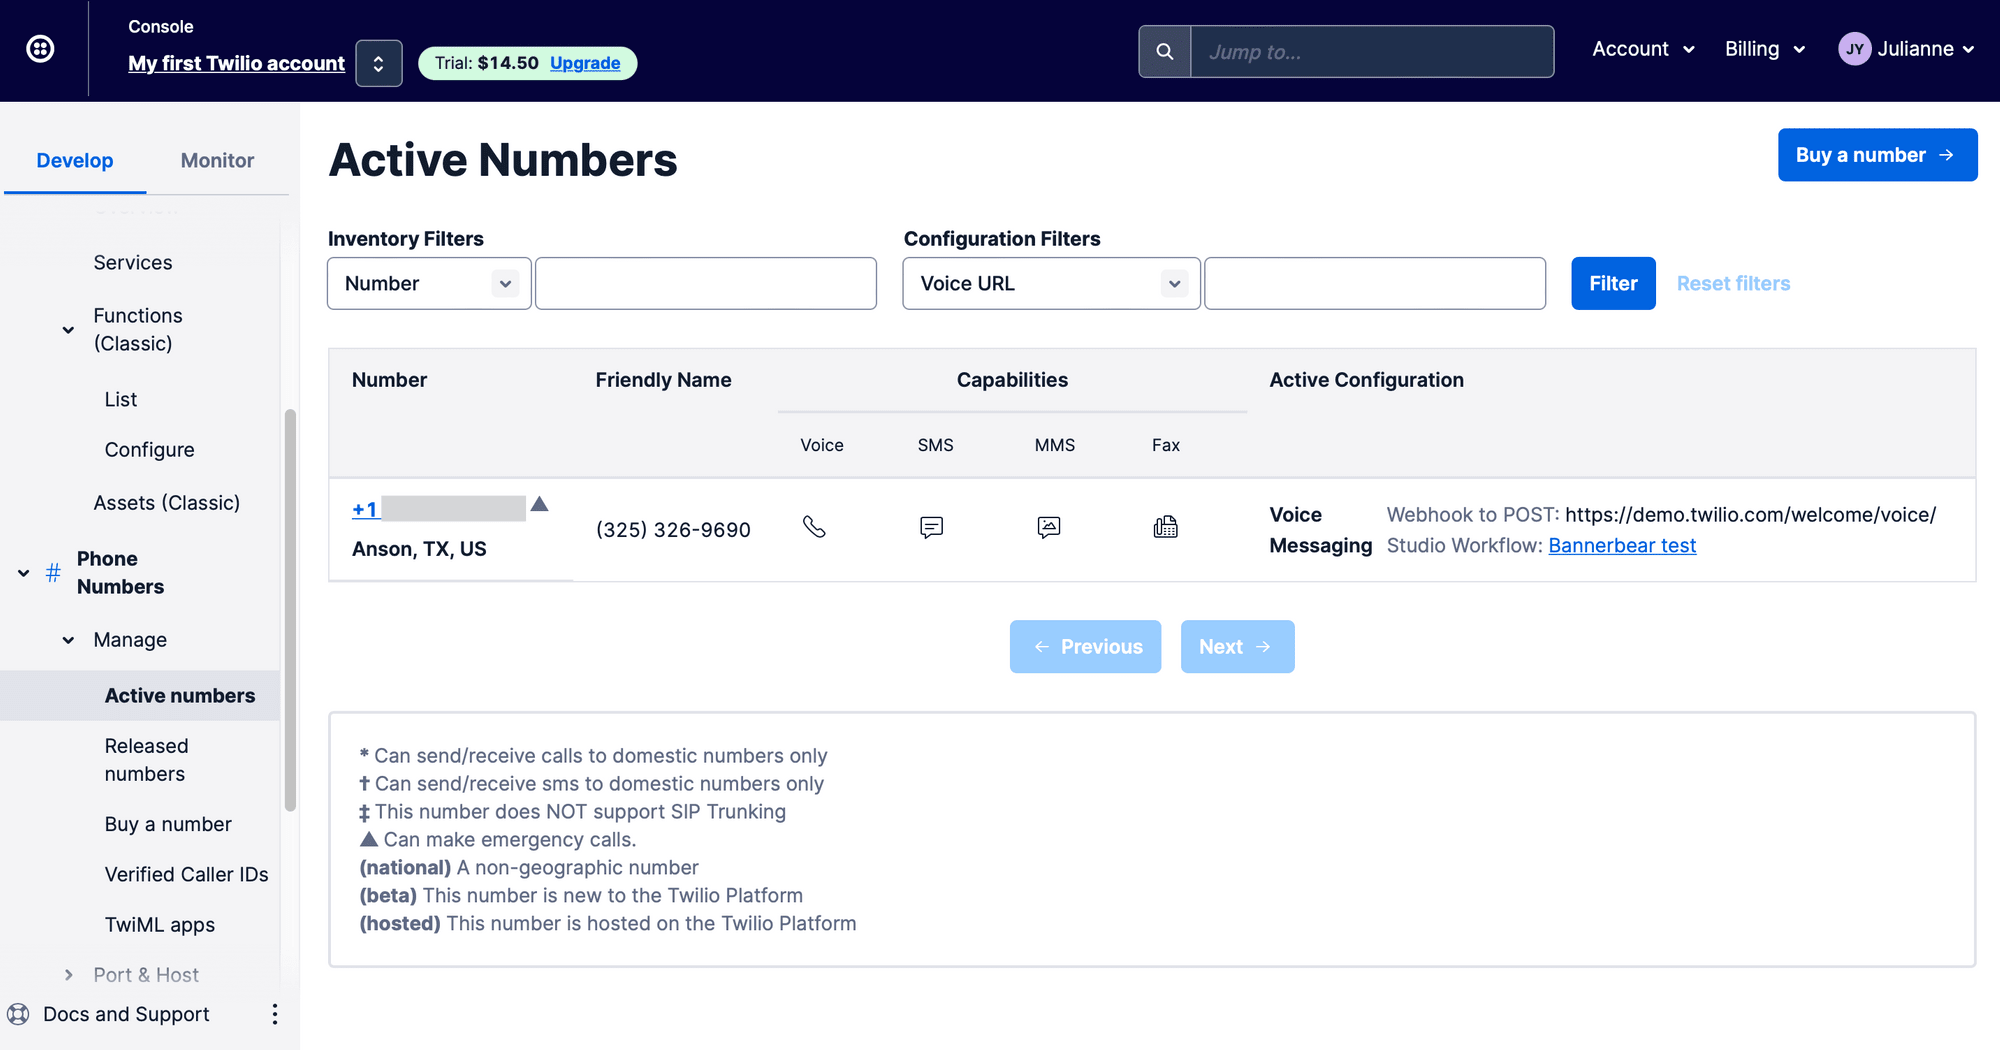Click the Trial: $14.50 balance text

coord(486,63)
